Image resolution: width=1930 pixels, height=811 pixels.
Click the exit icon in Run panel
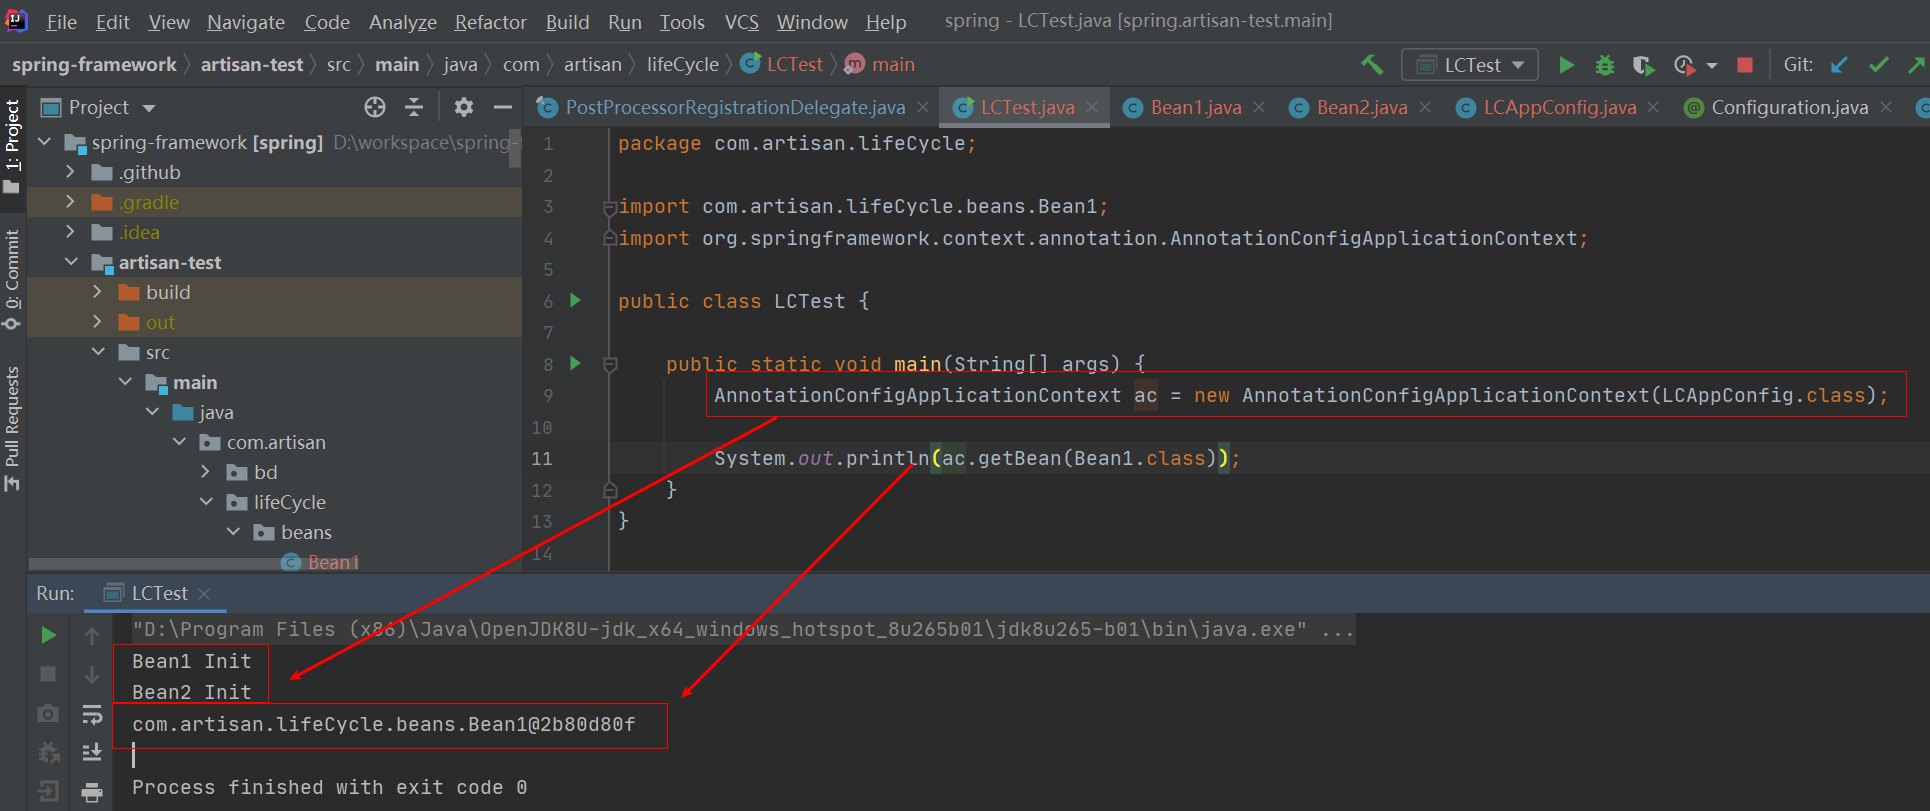pyautogui.click(x=48, y=792)
